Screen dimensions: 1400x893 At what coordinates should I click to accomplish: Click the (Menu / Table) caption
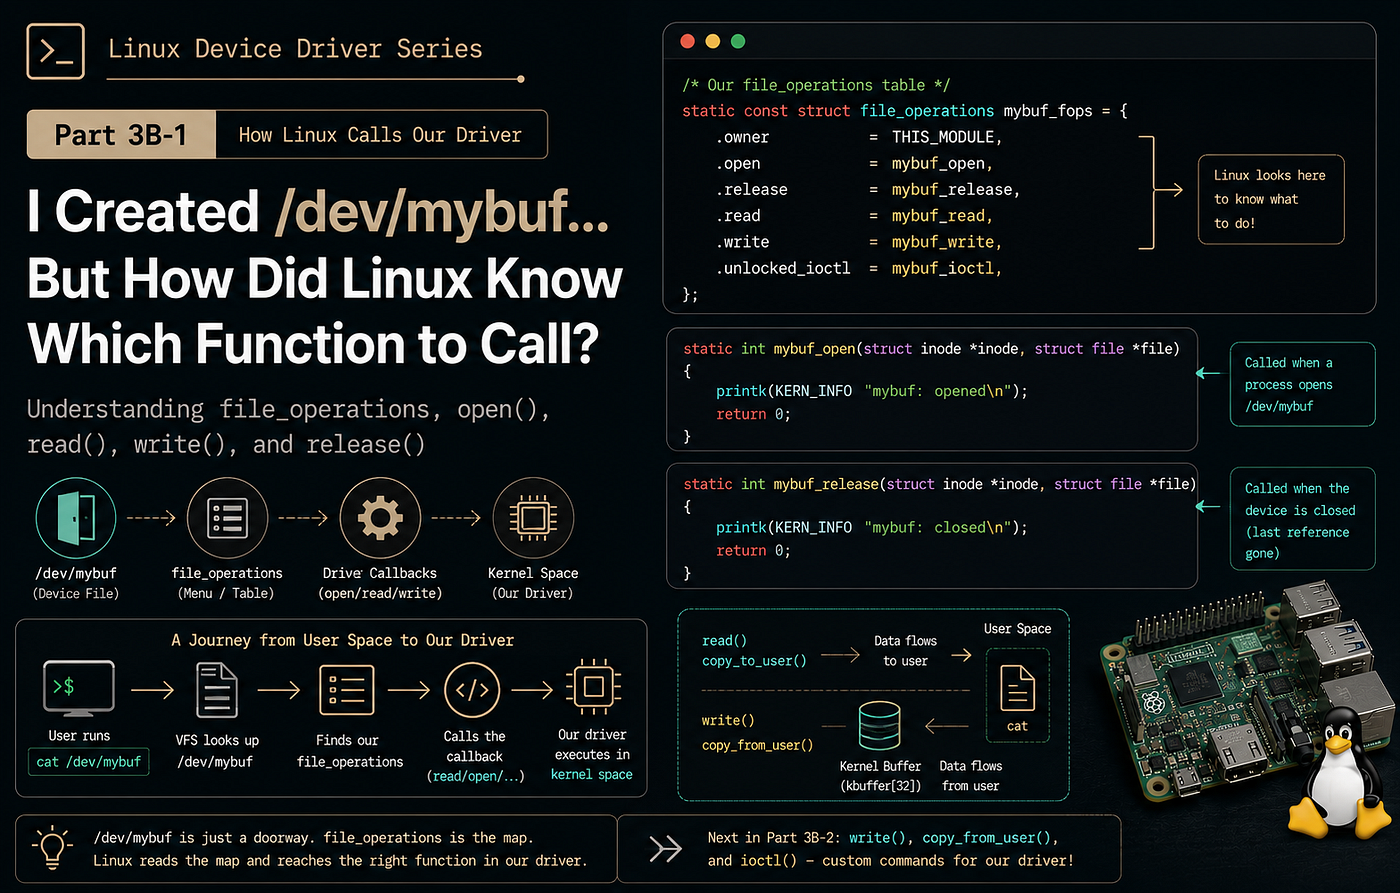click(226, 593)
